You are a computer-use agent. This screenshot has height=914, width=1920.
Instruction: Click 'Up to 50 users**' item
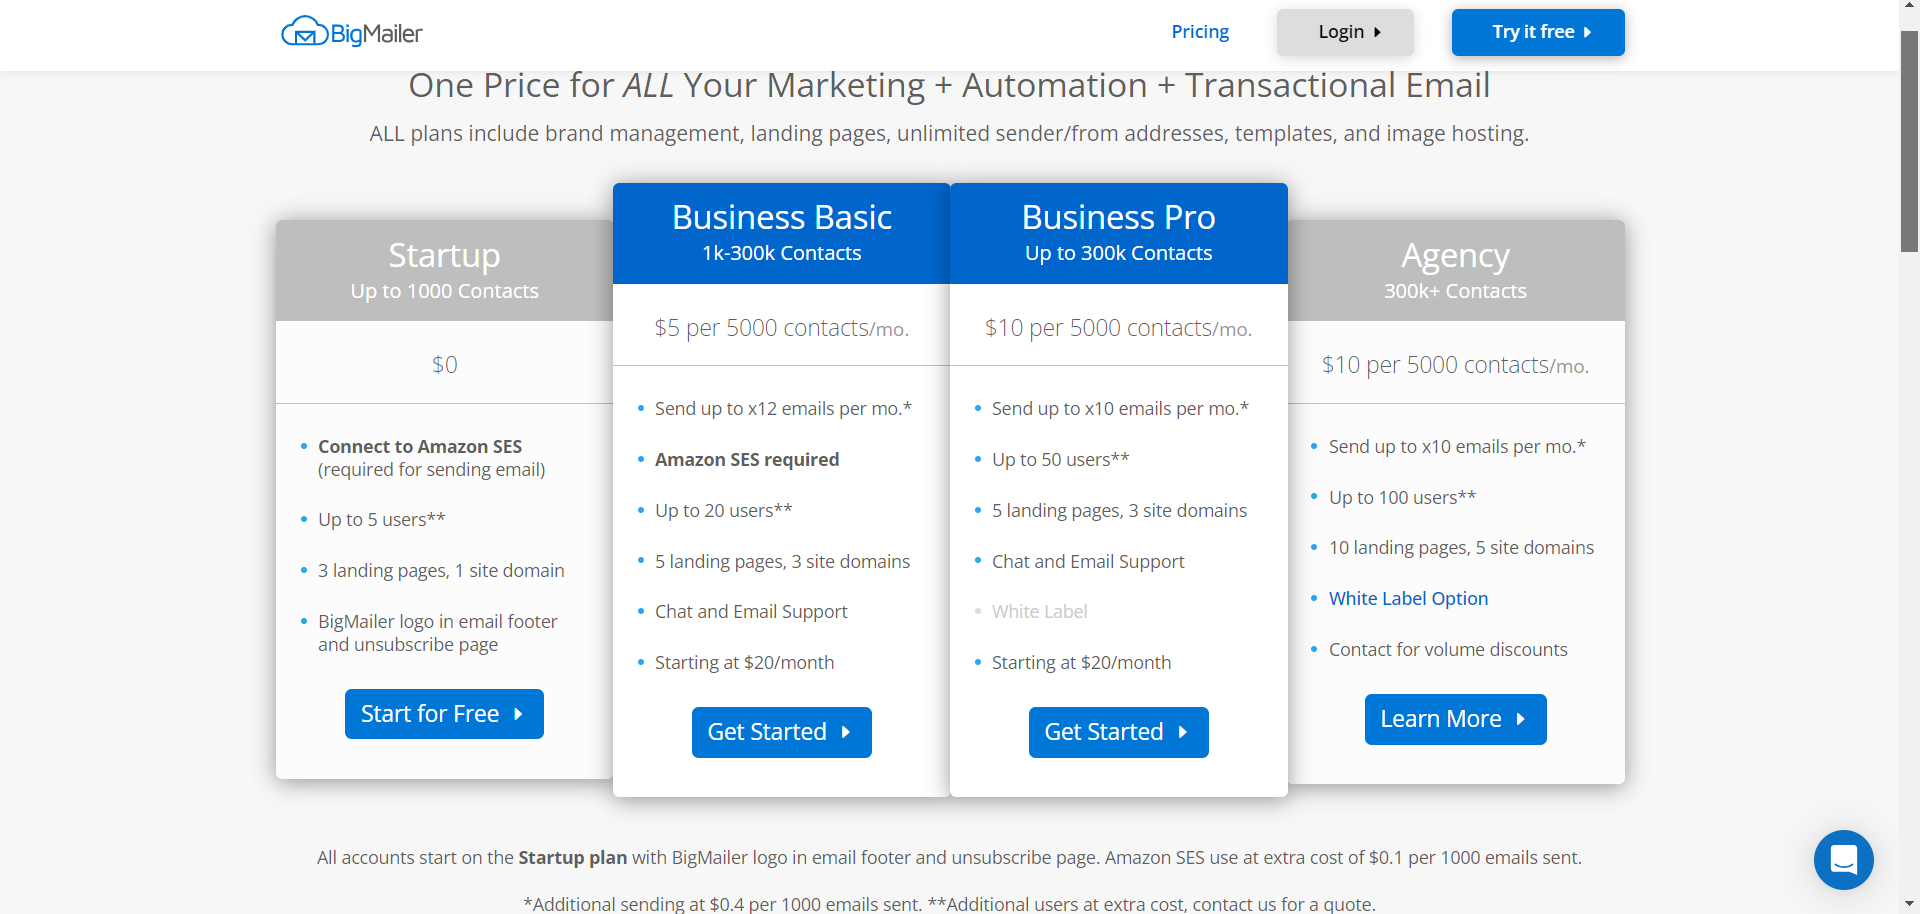[1060, 459]
